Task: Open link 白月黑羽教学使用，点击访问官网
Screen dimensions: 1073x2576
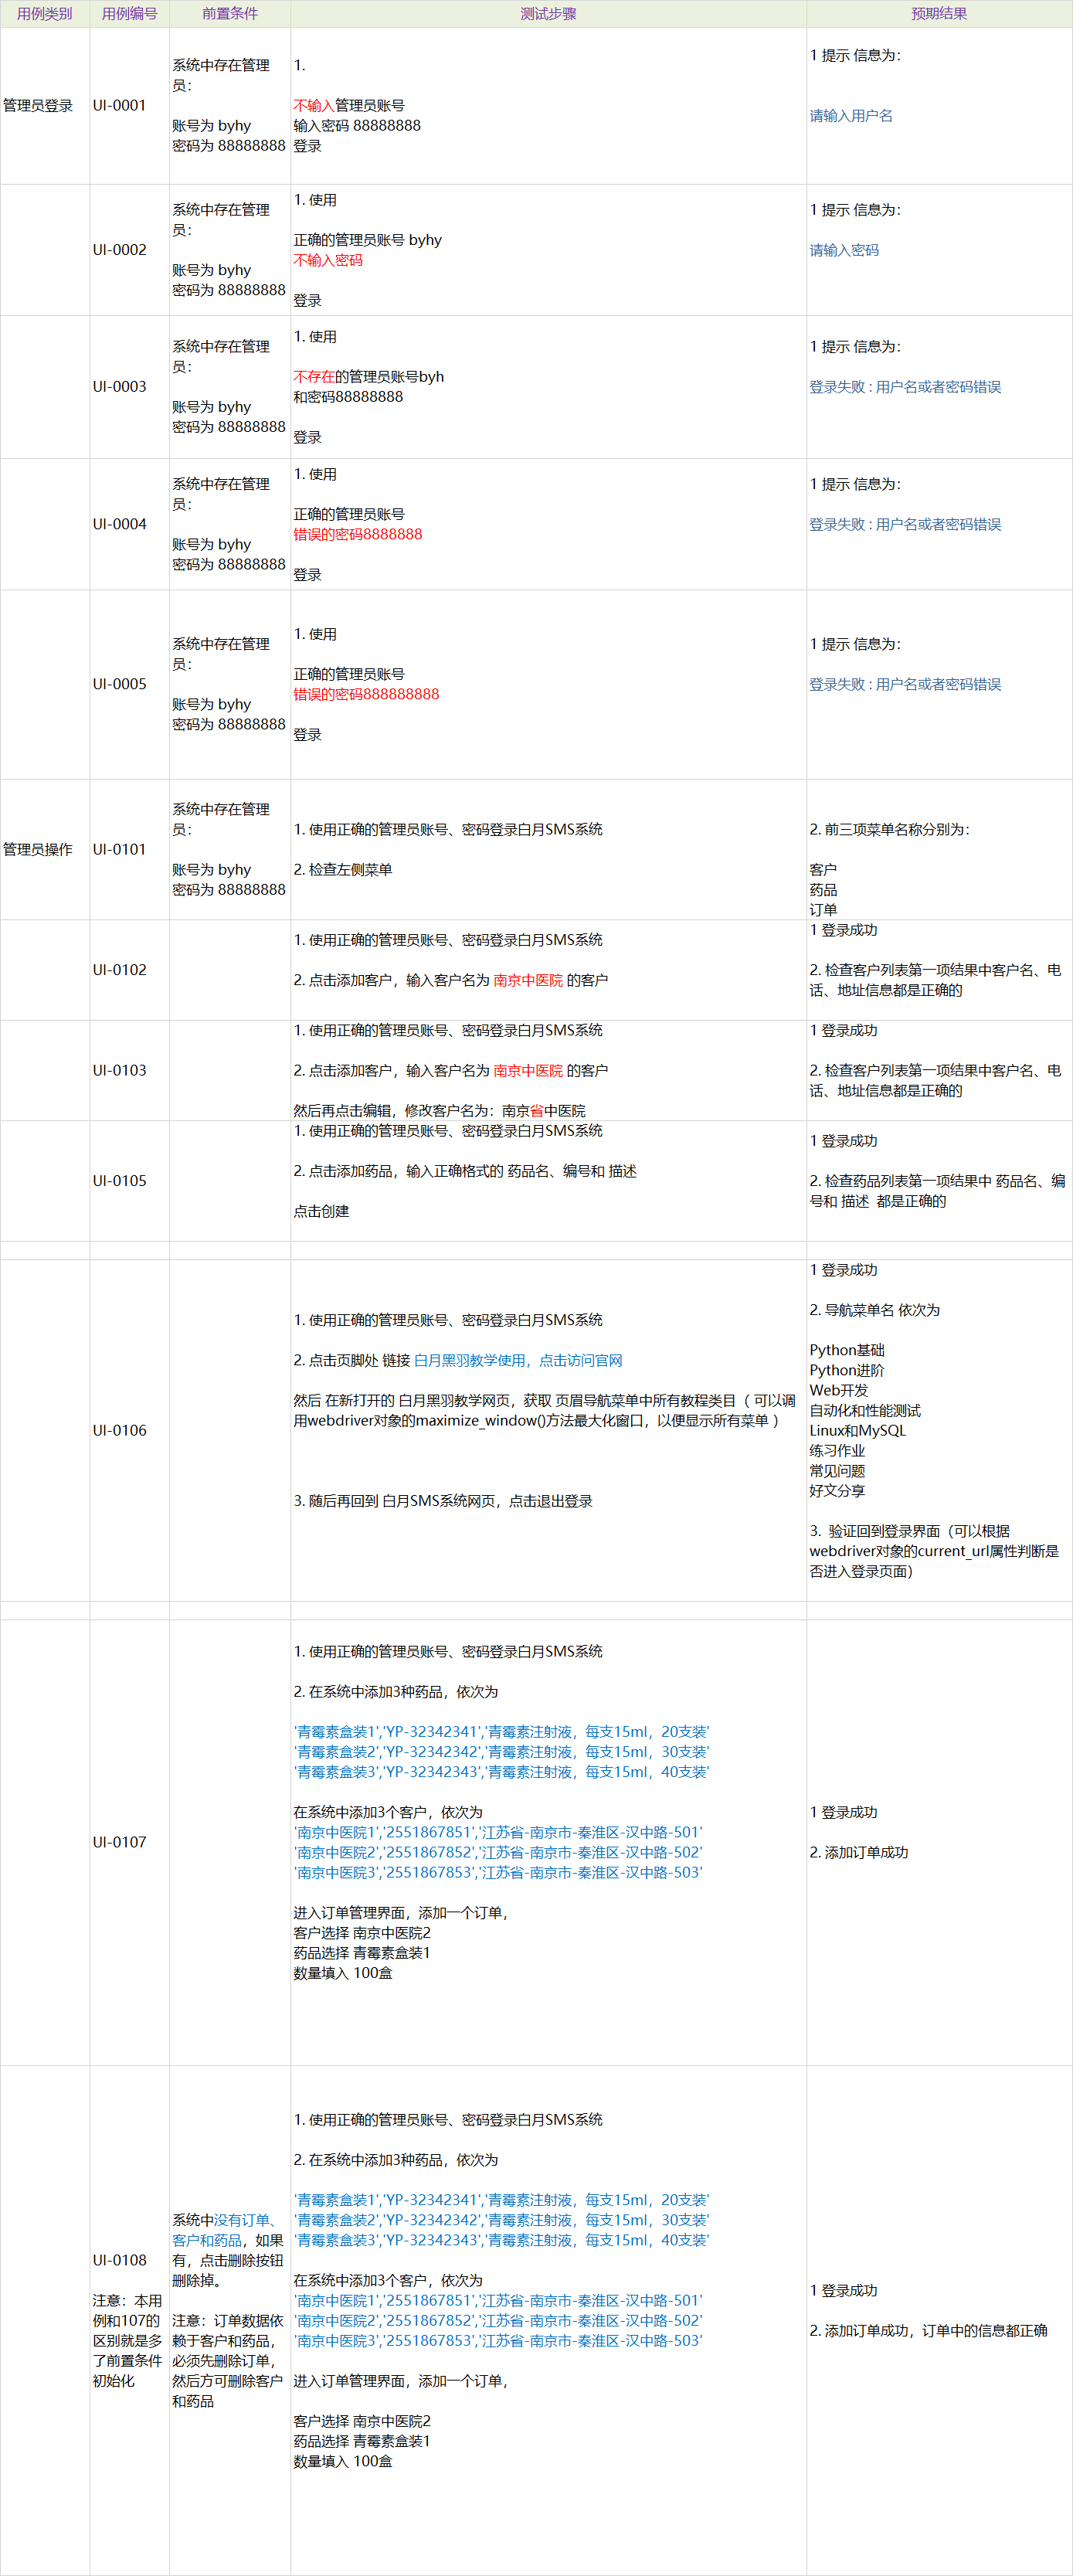Action: point(518,1360)
